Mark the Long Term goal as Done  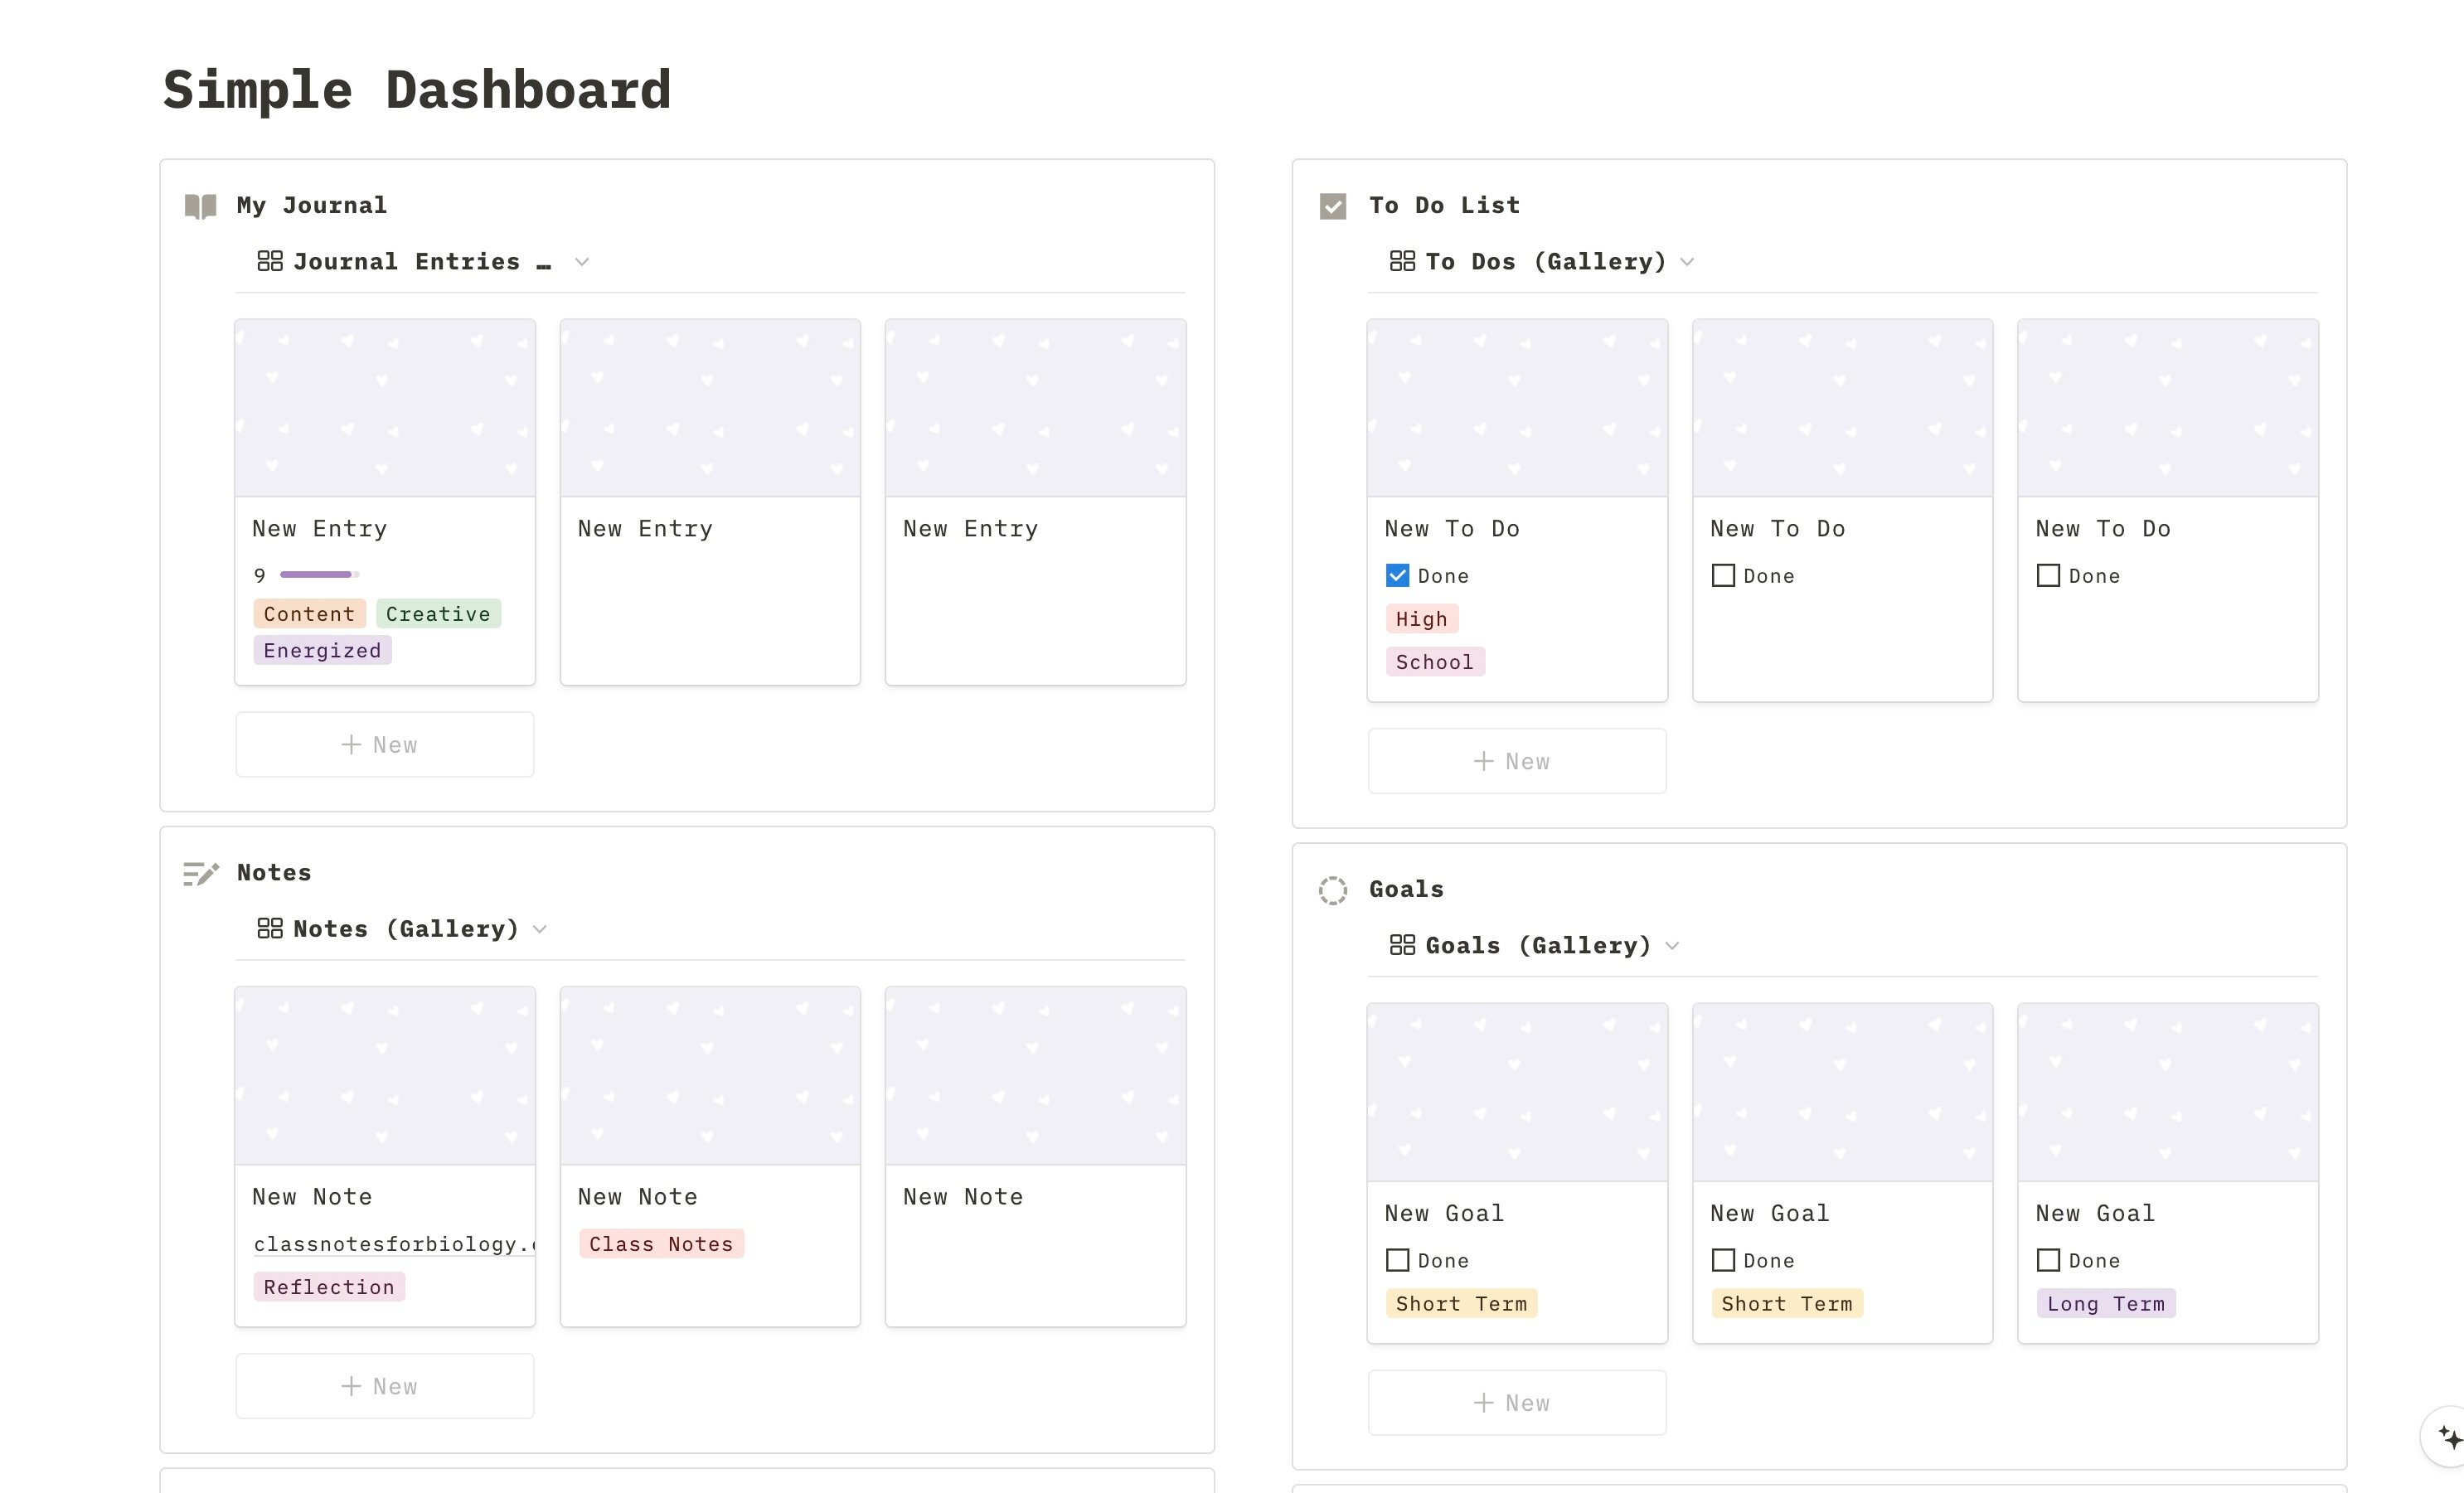[x=2048, y=1260]
